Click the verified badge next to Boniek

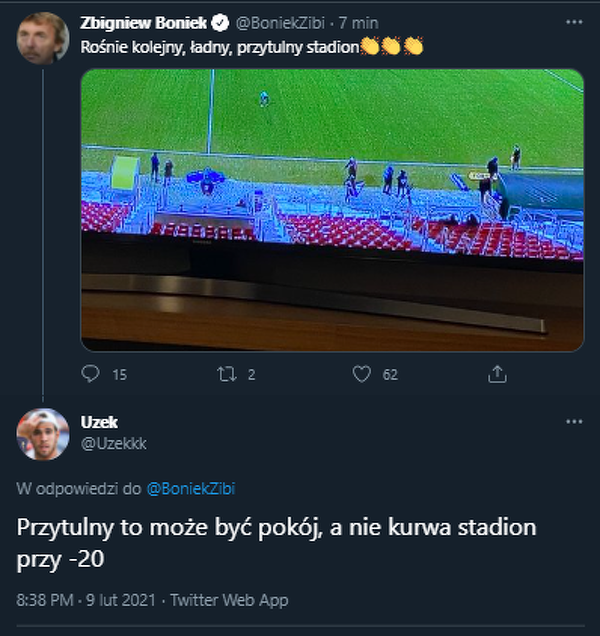225,22
